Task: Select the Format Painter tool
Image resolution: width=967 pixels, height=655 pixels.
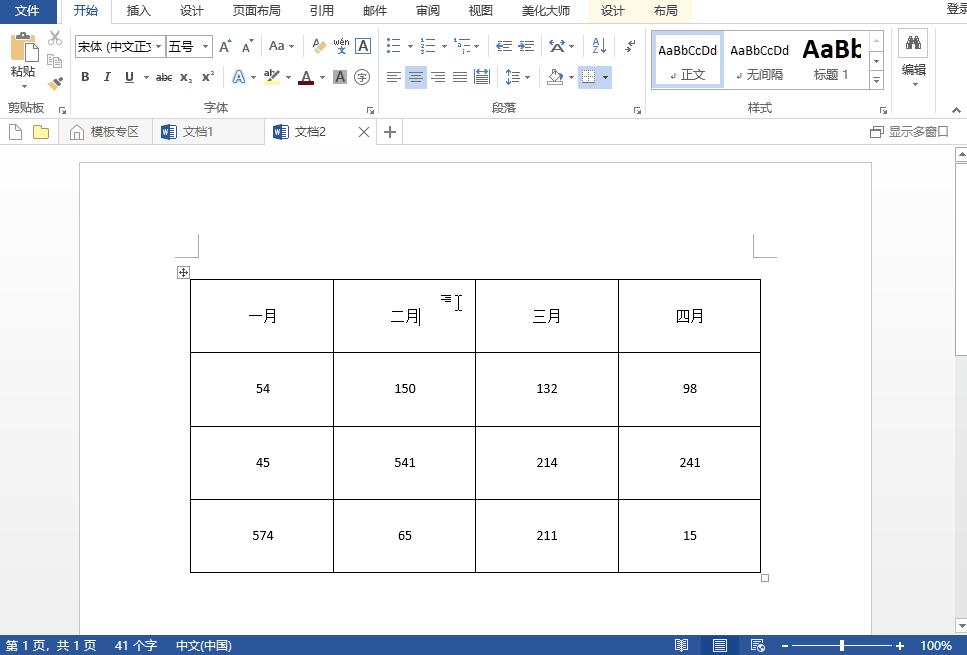Action: pyautogui.click(x=55, y=81)
